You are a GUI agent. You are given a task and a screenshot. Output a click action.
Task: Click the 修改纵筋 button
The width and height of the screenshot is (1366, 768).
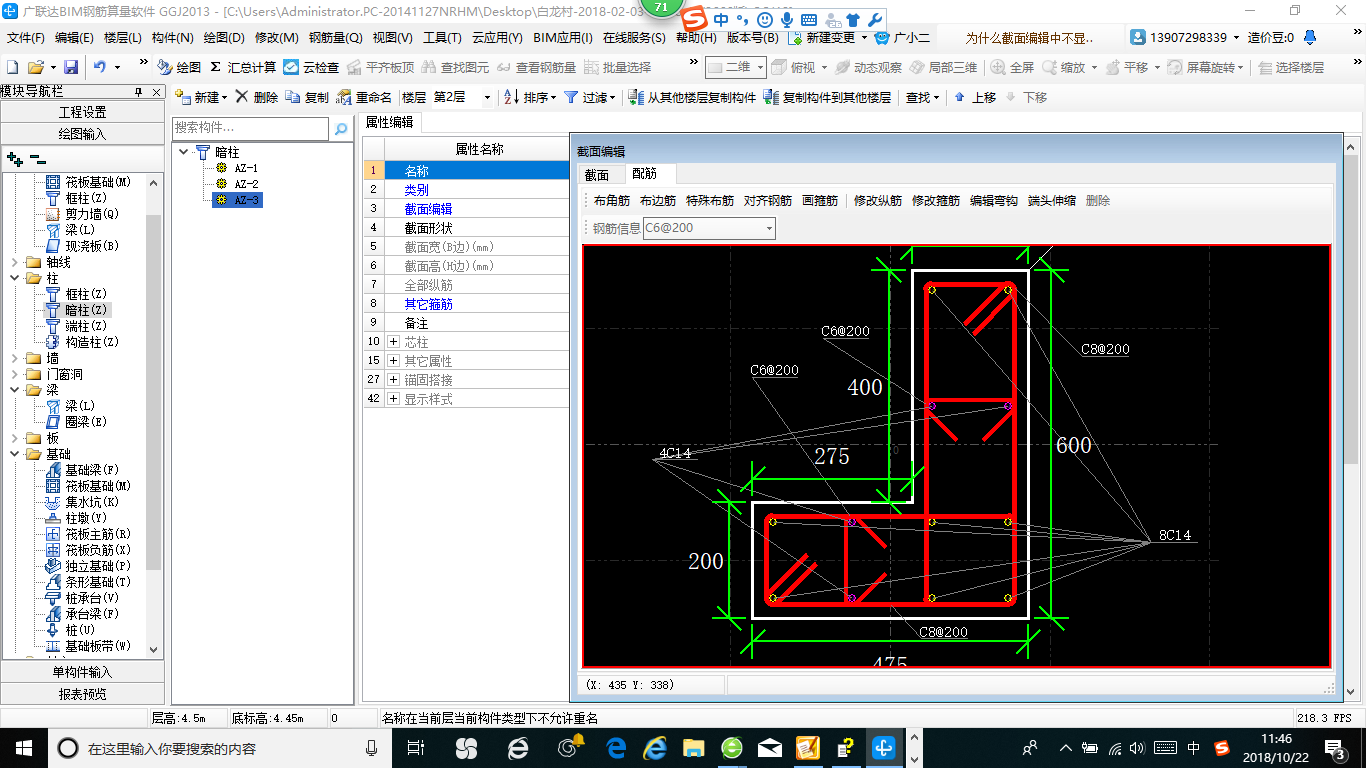click(x=878, y=201)
